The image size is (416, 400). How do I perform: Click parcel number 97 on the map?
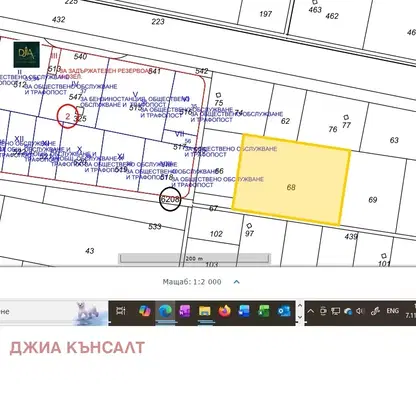(x=249, y=234)
